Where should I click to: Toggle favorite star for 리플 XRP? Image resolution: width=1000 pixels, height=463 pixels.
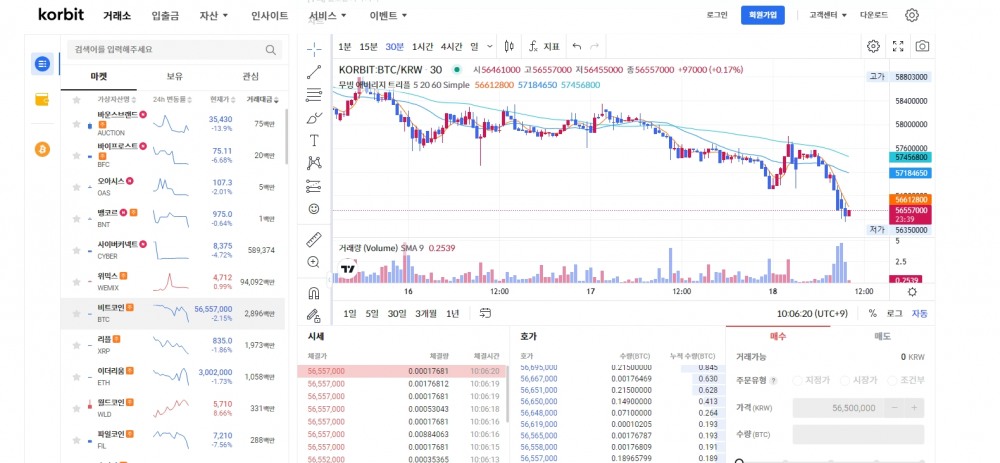click(76, 344)
